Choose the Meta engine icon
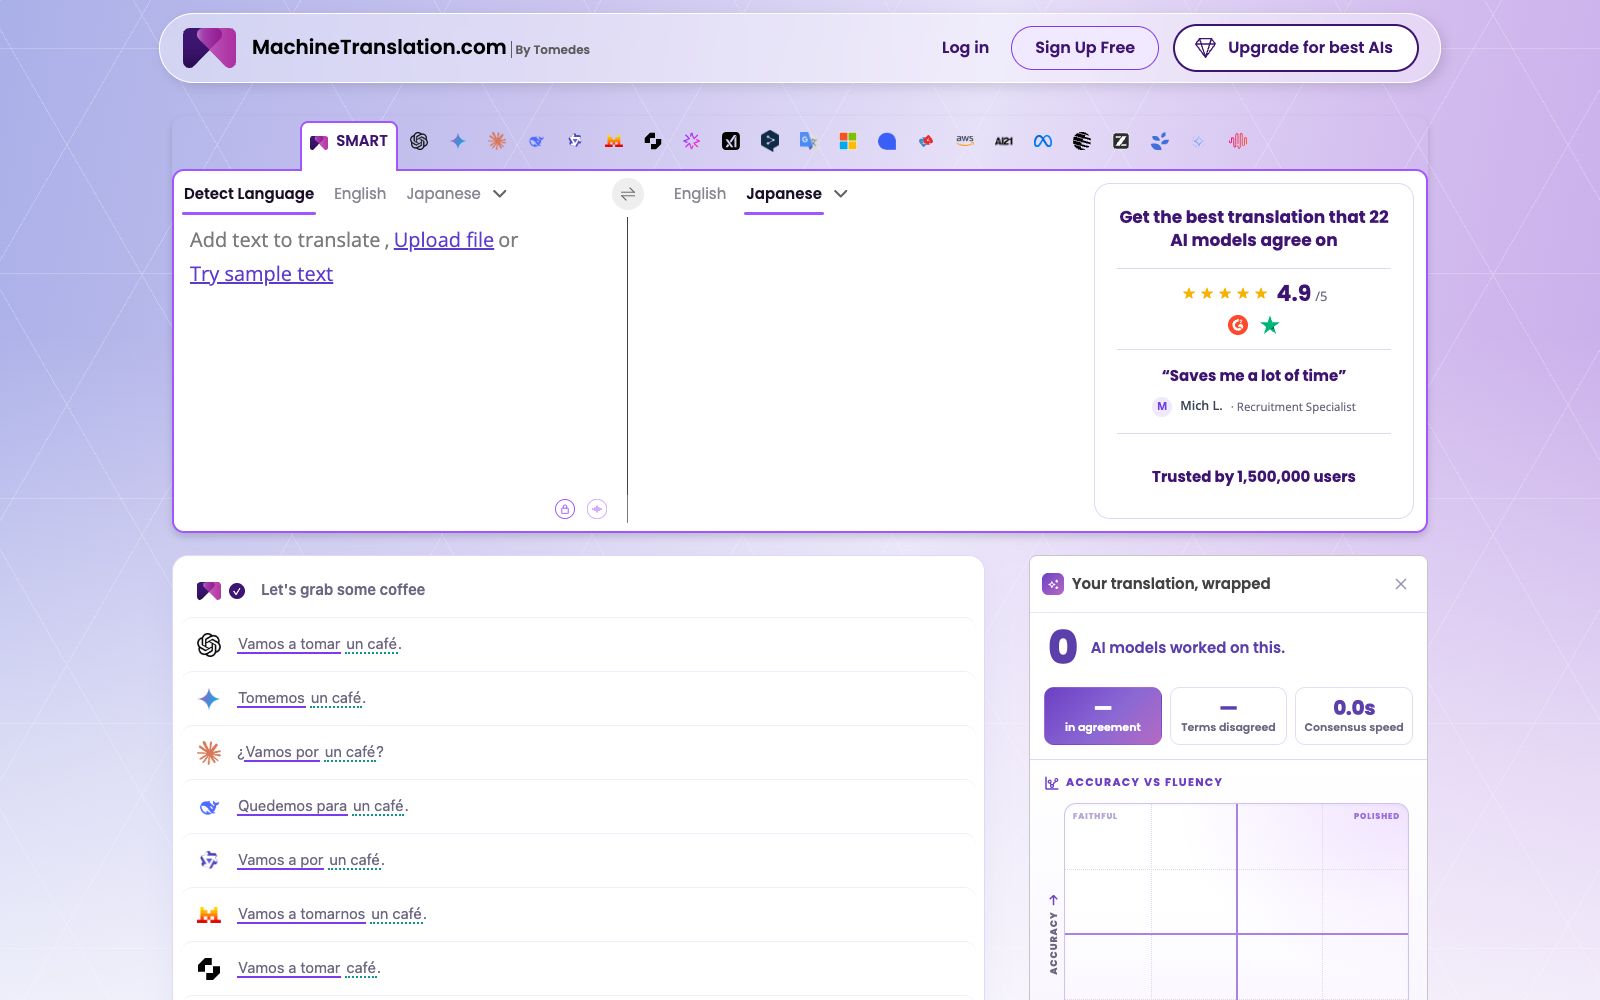1600x1000 pixels. 1043,141
